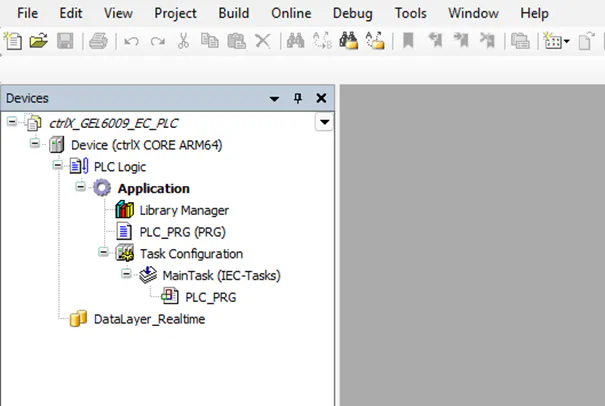Click the Delete X toolbar icon
Image resolution: width=605 pixels, height=406 pixels.
tap(262, 41)
